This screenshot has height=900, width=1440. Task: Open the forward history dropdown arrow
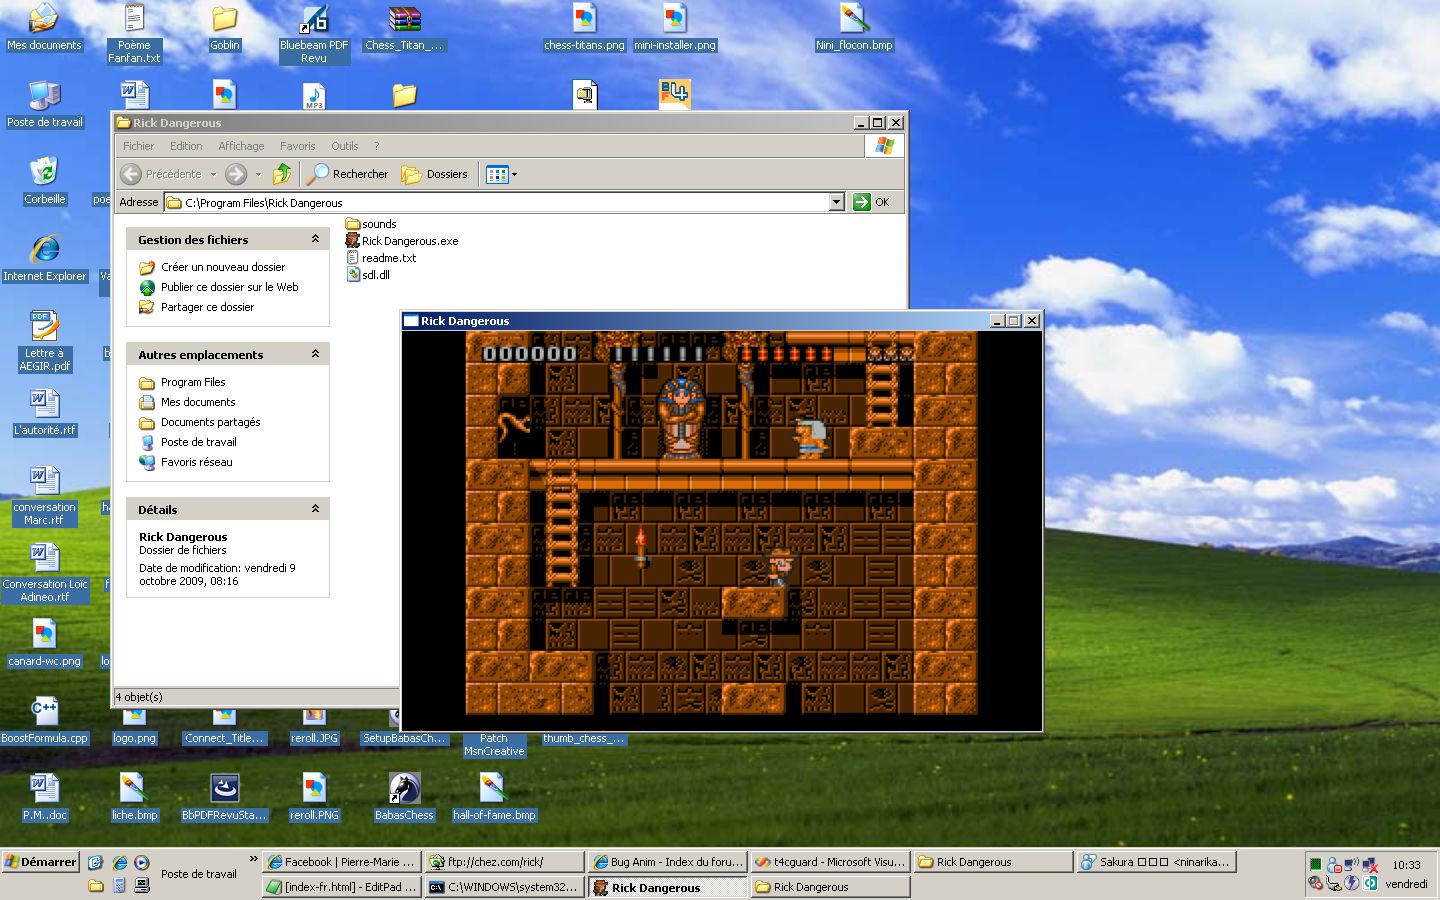[x=258, y=174]
